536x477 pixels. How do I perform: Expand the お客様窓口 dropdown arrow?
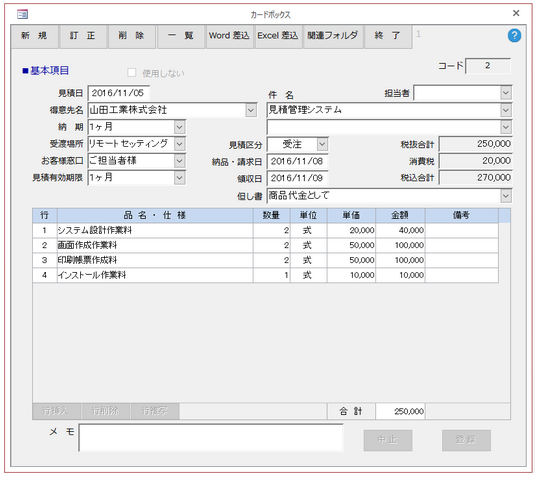pyautogui.click(x=179, y=161)
